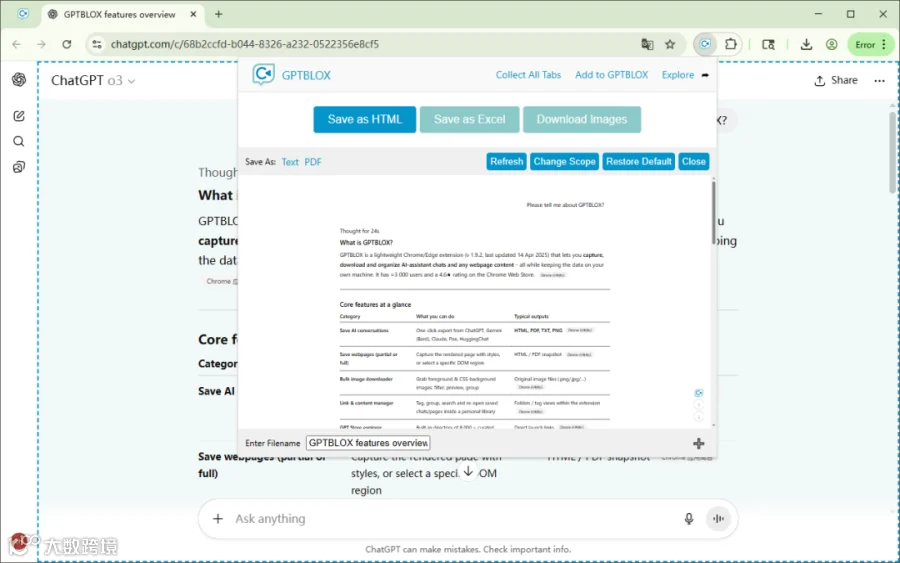Close the GPTBLOX features overview tab
The image size is (900, 563).
pyautogui.click(x=193, y=14)
